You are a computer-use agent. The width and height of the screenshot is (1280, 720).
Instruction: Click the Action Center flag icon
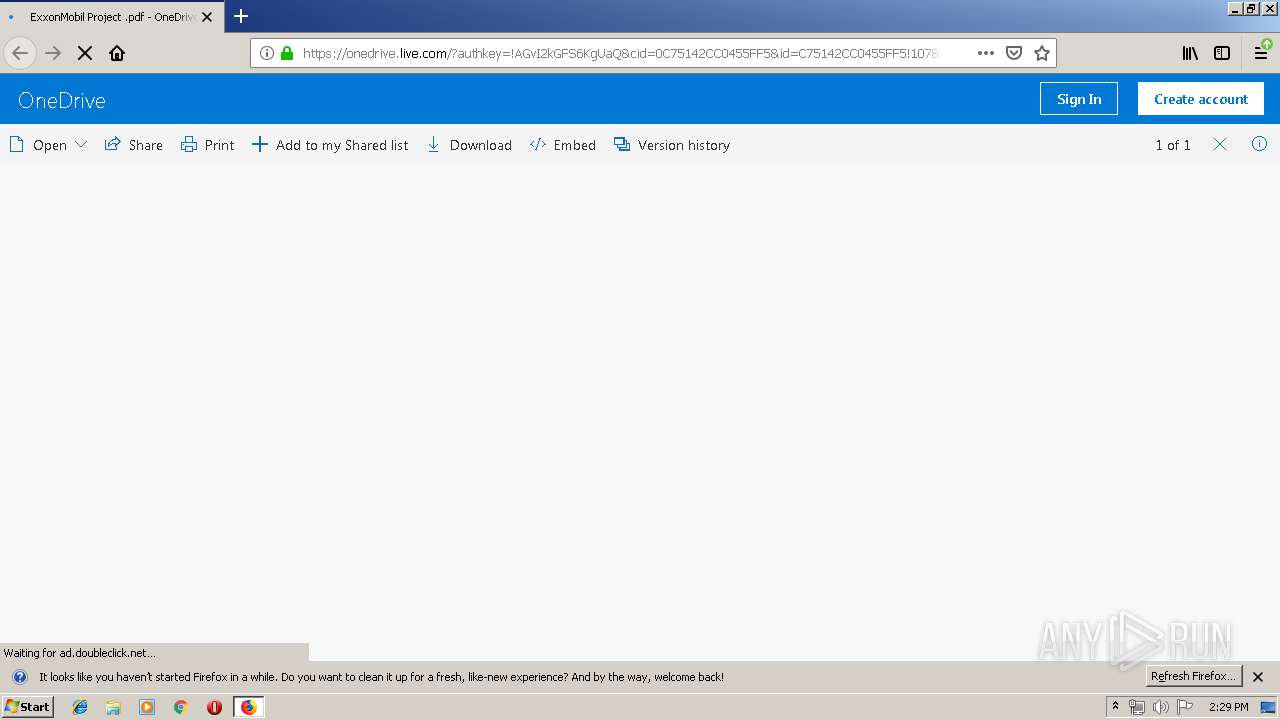coord(1185,707)
